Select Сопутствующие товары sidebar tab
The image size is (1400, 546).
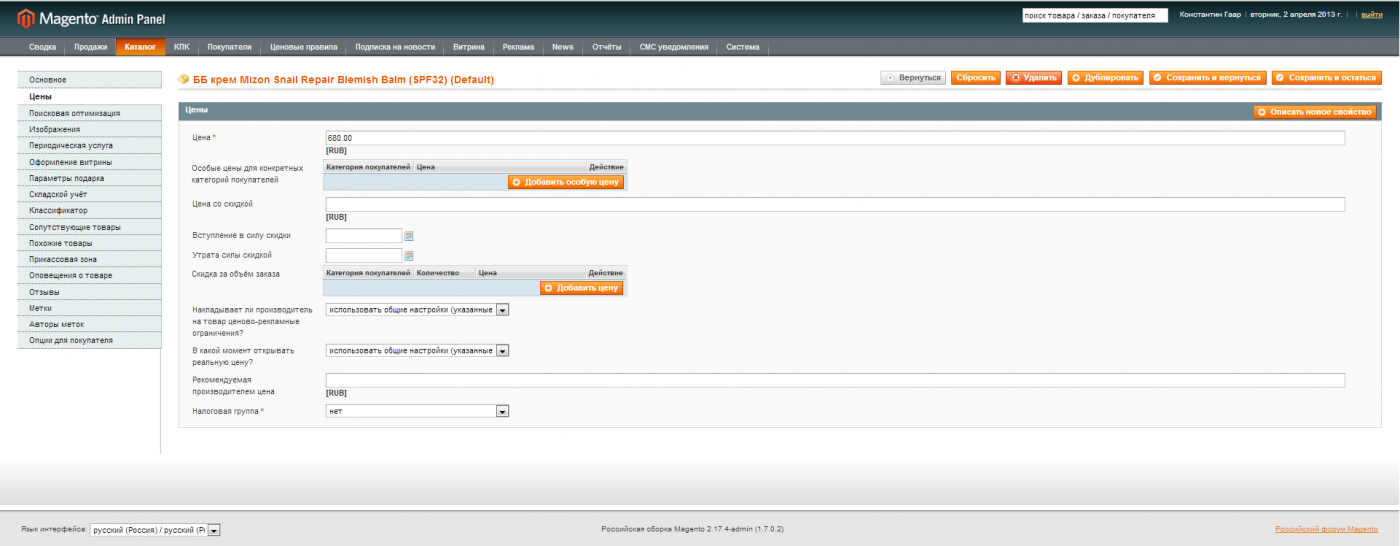pos(89,227)
